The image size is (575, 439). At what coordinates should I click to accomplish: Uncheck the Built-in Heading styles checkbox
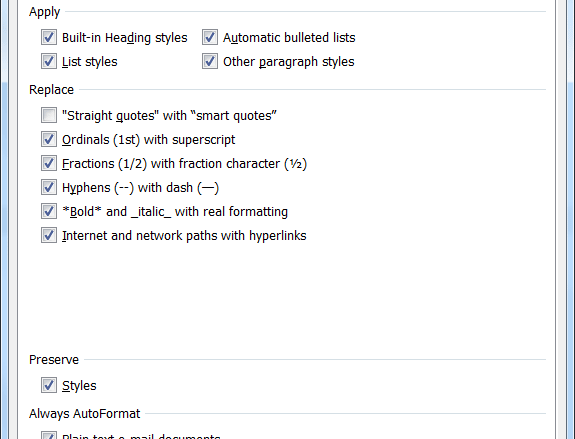(49, 37)
